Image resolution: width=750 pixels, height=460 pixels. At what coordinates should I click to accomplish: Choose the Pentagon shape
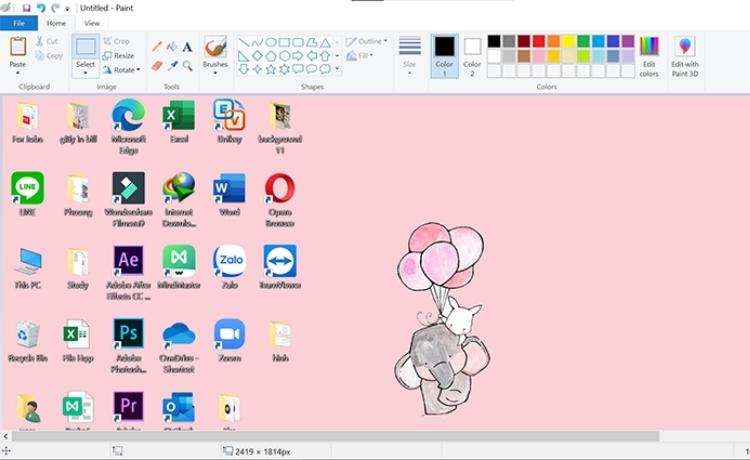click(x=271, y=56)
